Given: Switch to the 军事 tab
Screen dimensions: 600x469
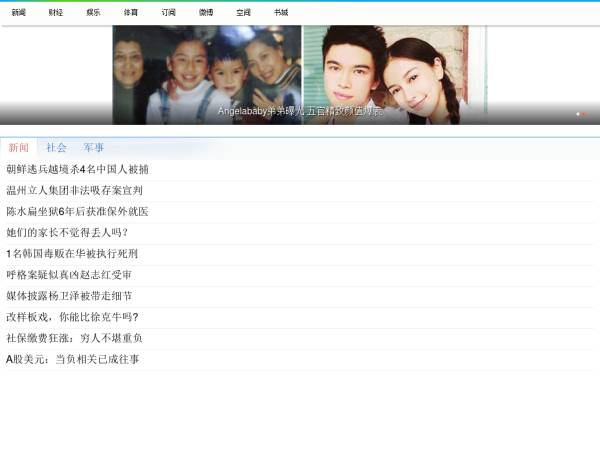Looking at the screenshot, I should click(94, 148).
